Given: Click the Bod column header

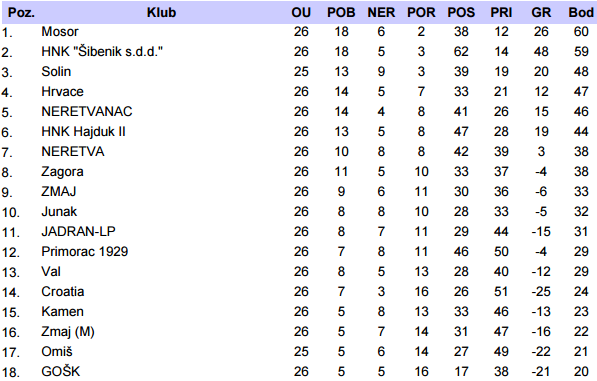Looking at the screenshot, I should [581, 13].
